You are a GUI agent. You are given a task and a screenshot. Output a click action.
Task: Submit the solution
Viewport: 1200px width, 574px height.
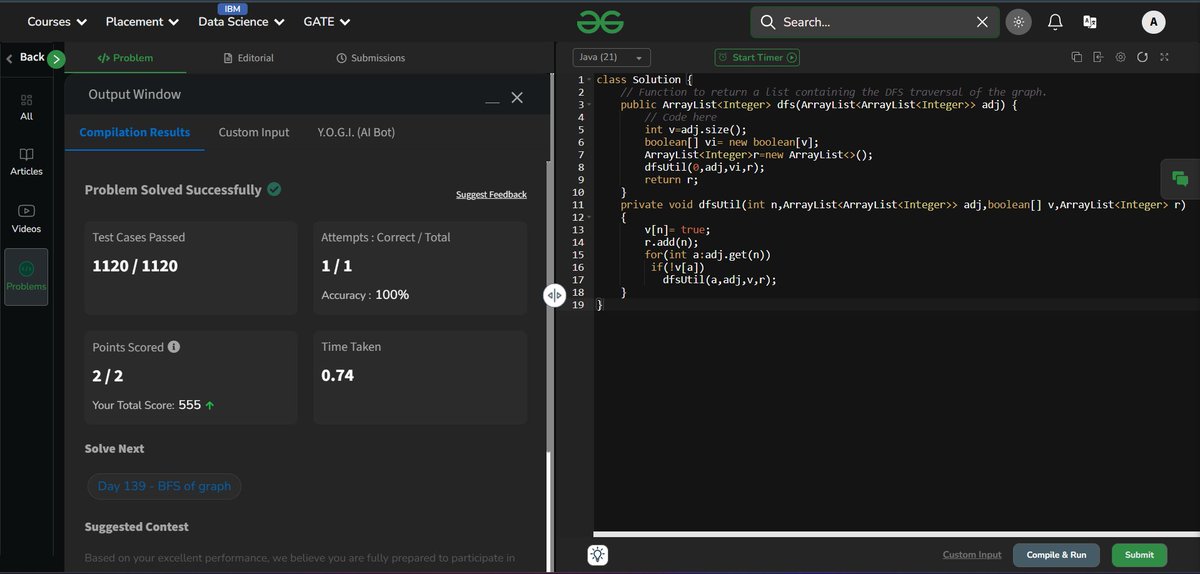[x=1139, y=555]
